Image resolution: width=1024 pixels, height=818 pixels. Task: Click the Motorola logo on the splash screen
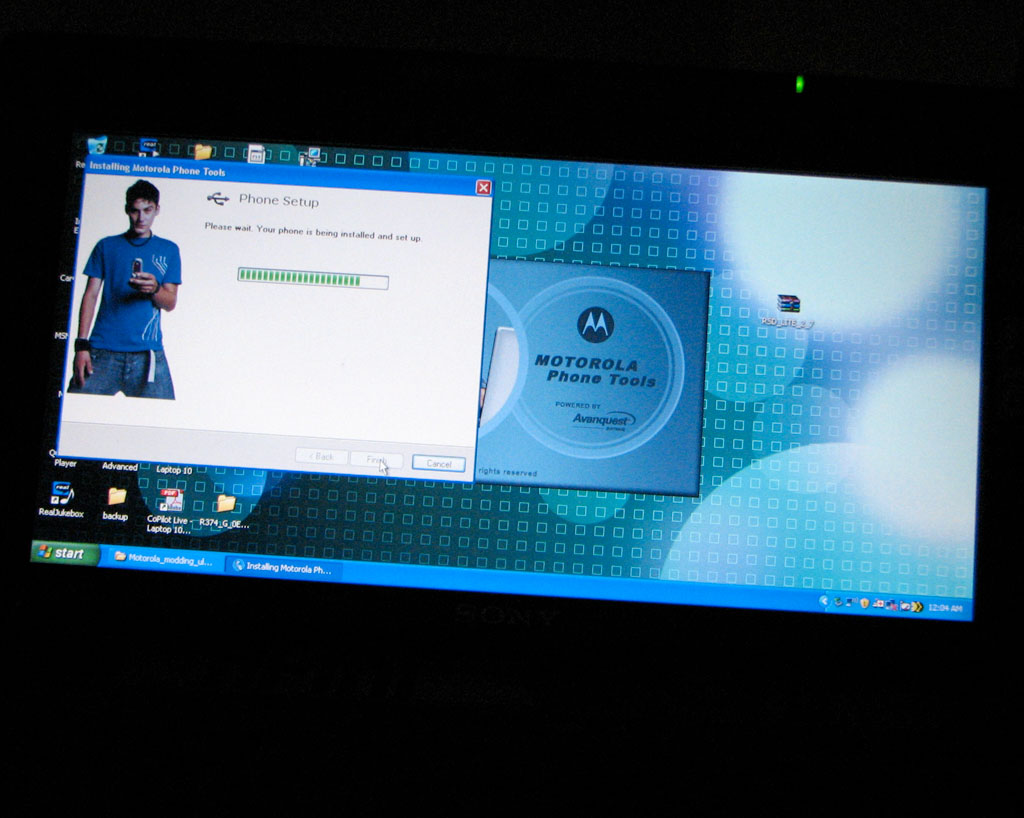[x=595, y=324]
